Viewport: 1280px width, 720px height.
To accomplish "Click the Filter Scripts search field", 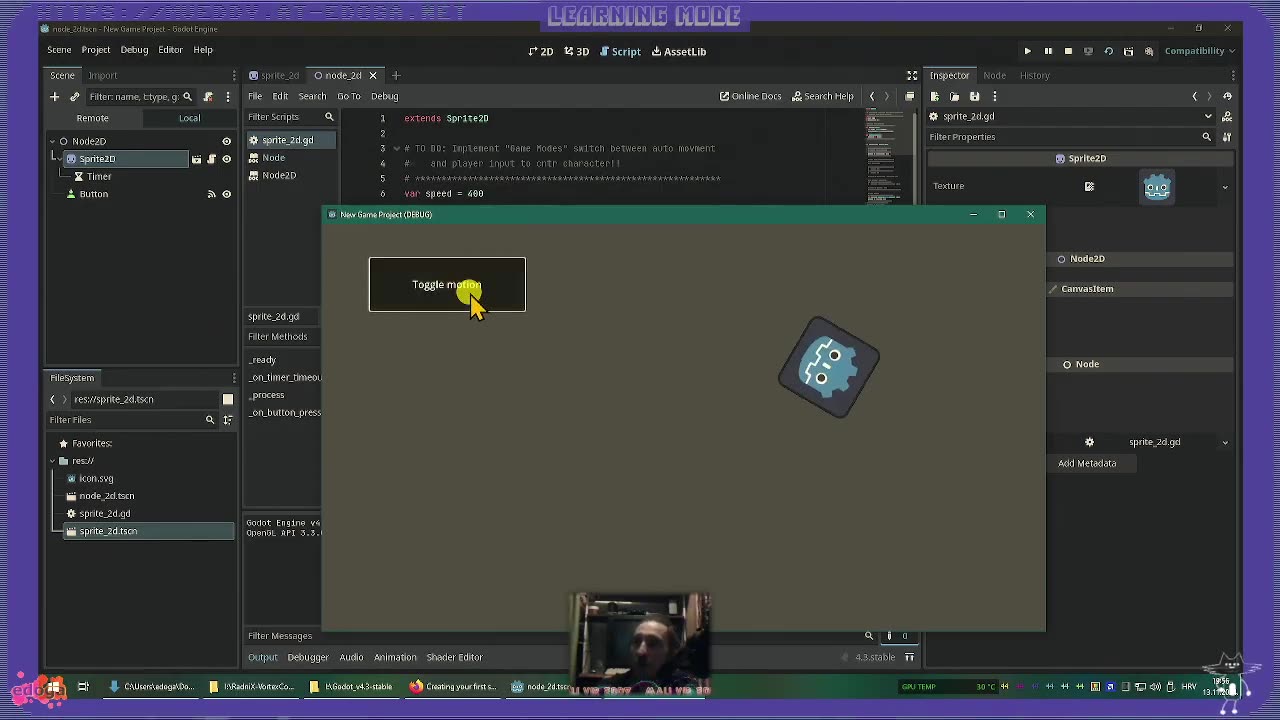I will (x=290, y=117).
